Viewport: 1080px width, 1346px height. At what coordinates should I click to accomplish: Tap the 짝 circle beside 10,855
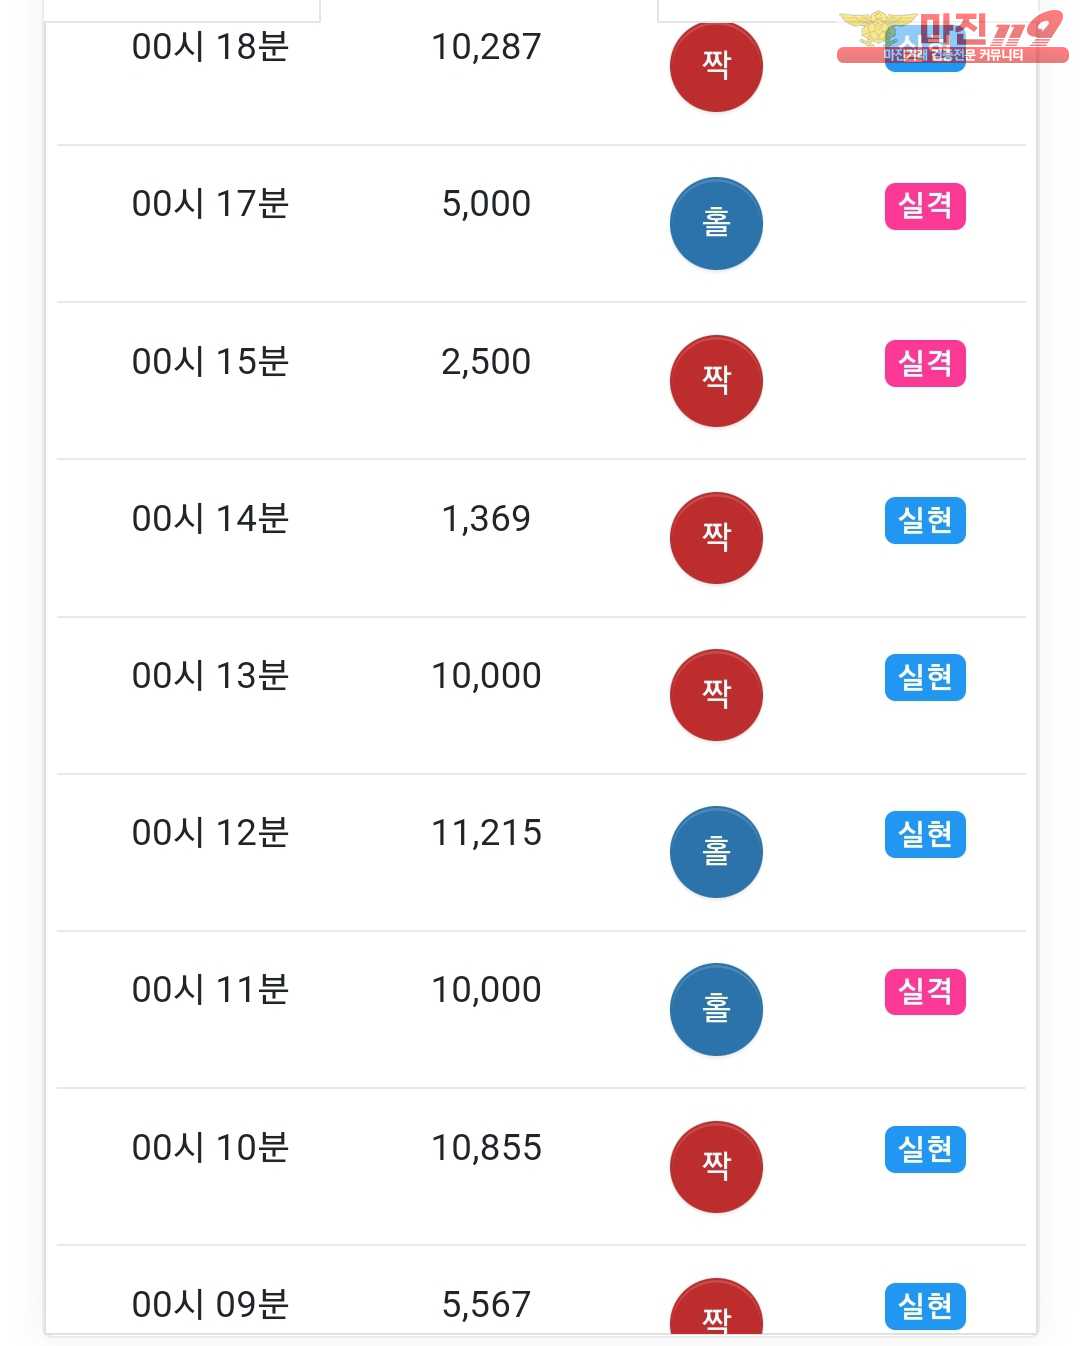tap(716, 1167)
